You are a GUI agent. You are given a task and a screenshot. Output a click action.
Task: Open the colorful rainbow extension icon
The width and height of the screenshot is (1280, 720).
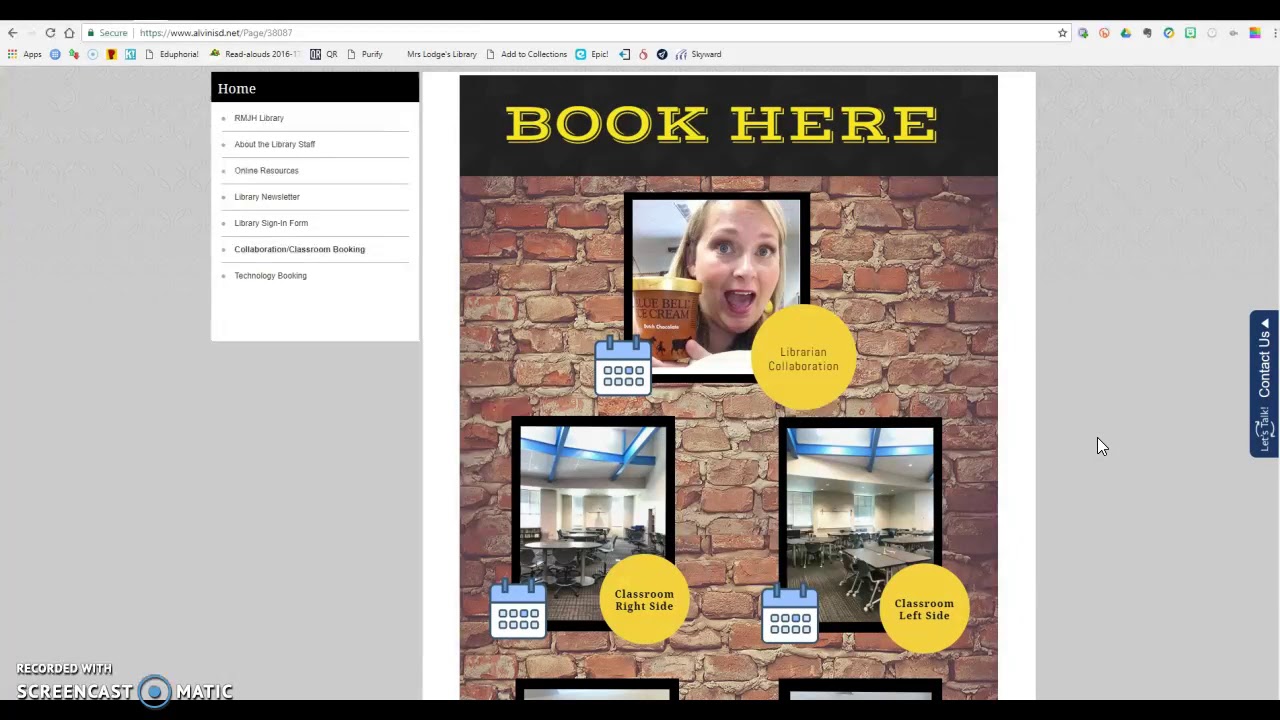click(1255, 33)
